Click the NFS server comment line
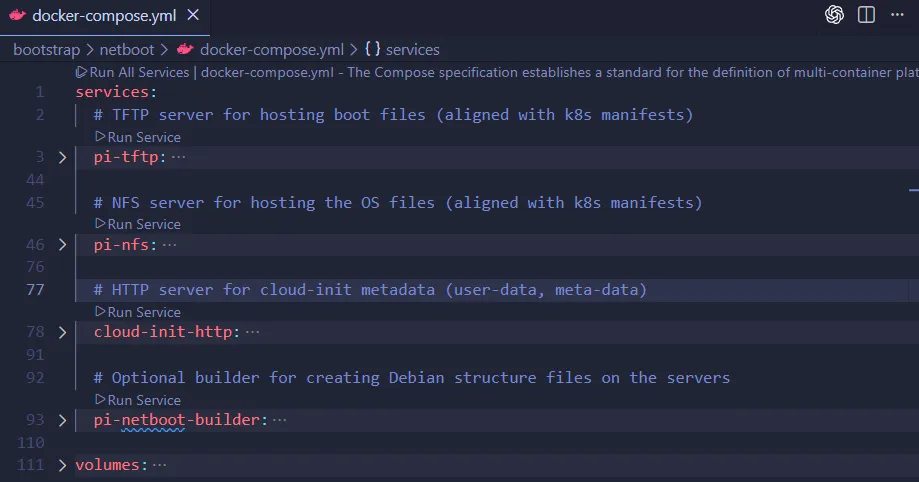Viewport: 919px width, 482px height. point(398,203)
